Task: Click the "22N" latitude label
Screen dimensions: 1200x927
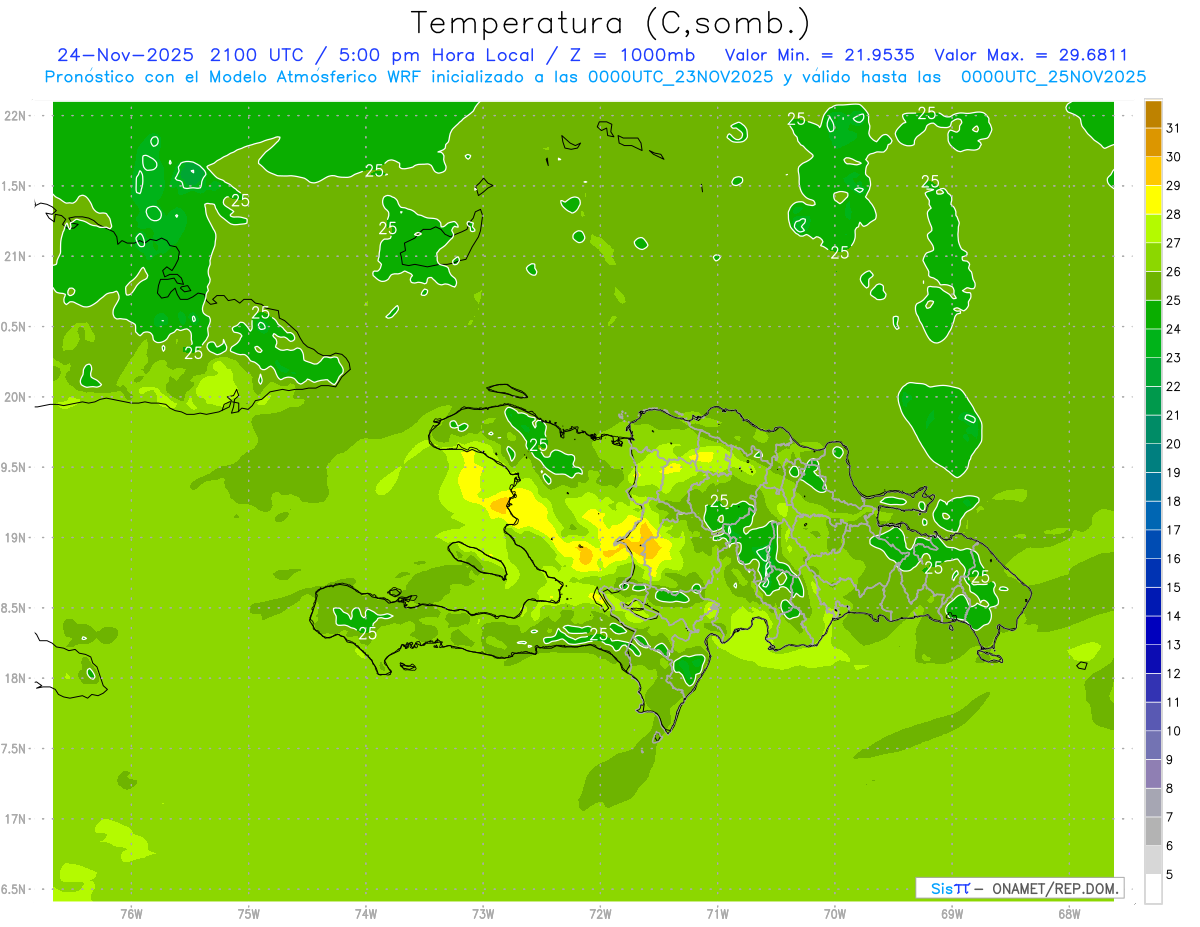Action: coord(16,116)
